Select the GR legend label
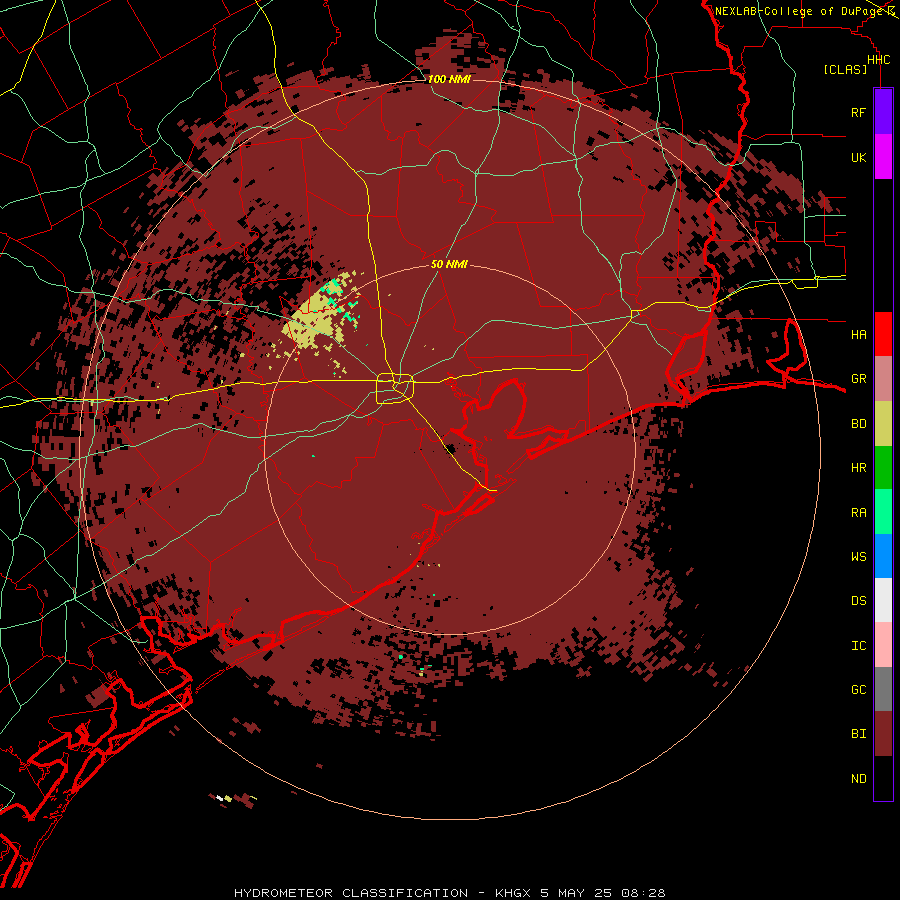 [x=858, y=379]
